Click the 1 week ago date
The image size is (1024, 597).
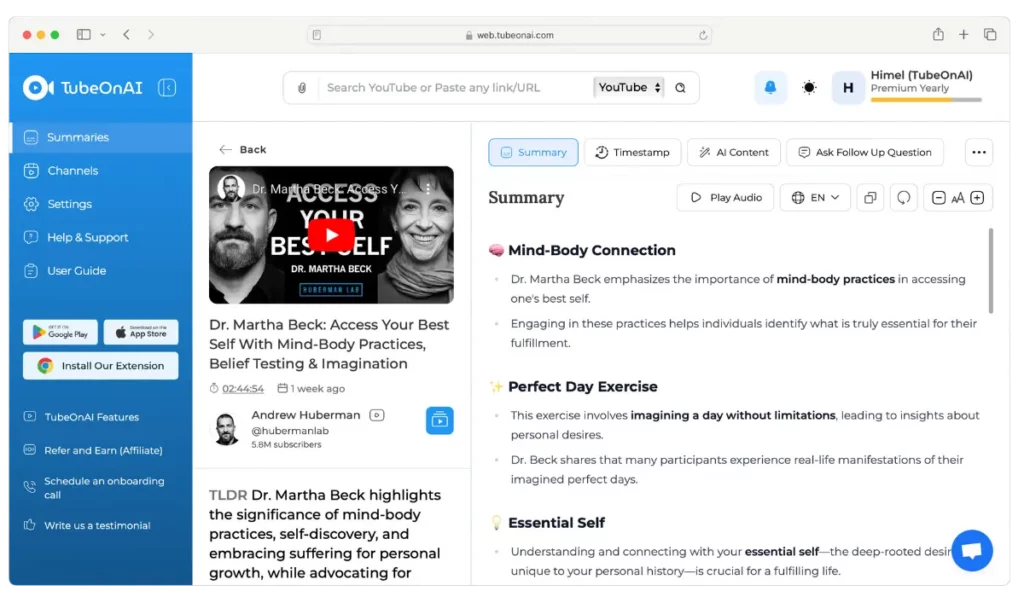(x=311, y=389)
